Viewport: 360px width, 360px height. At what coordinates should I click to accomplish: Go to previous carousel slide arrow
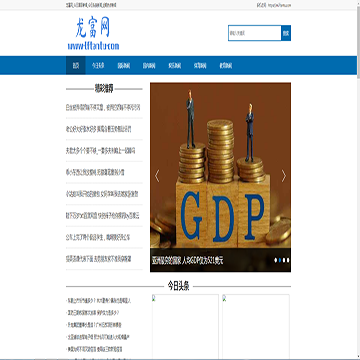(157, 176)
